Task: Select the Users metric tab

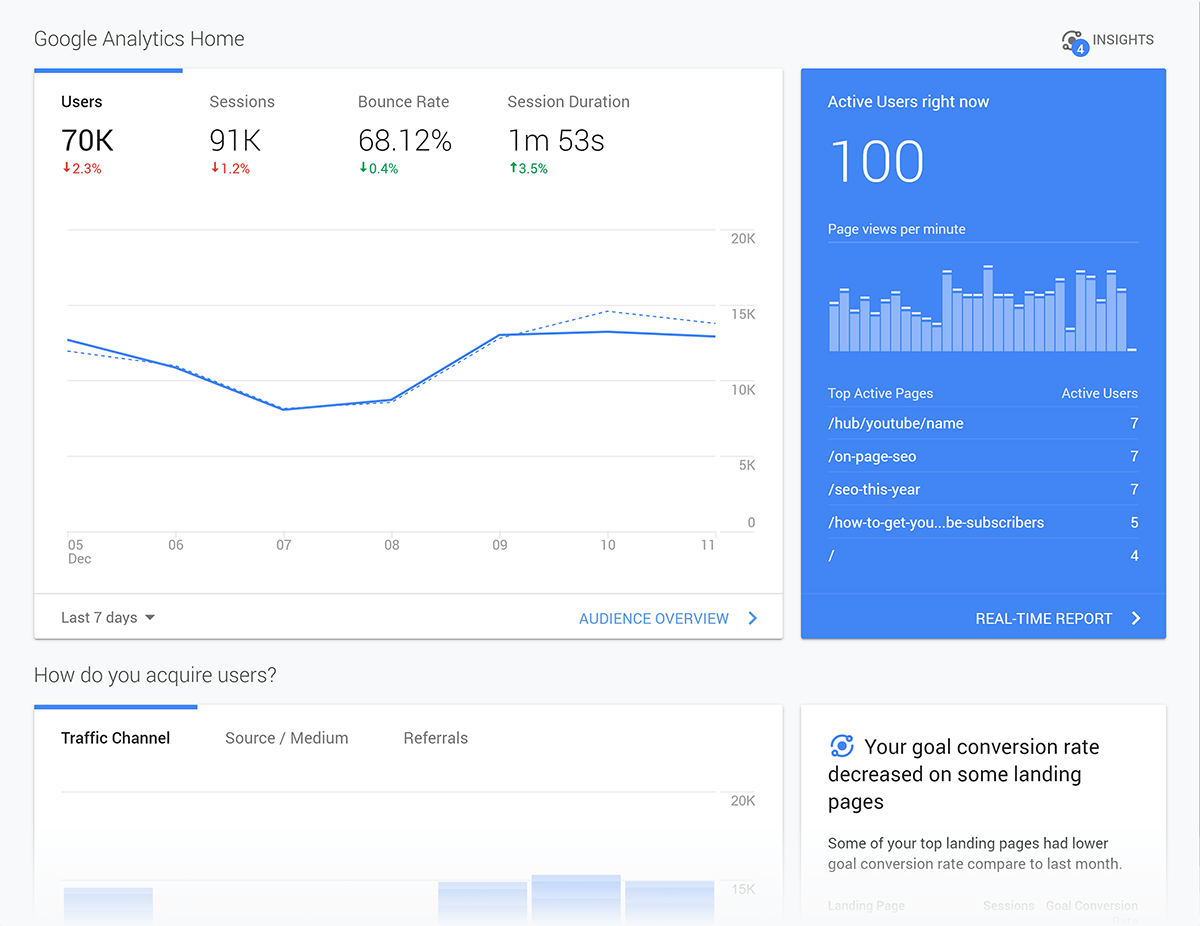Action: (x=82, y=101)
